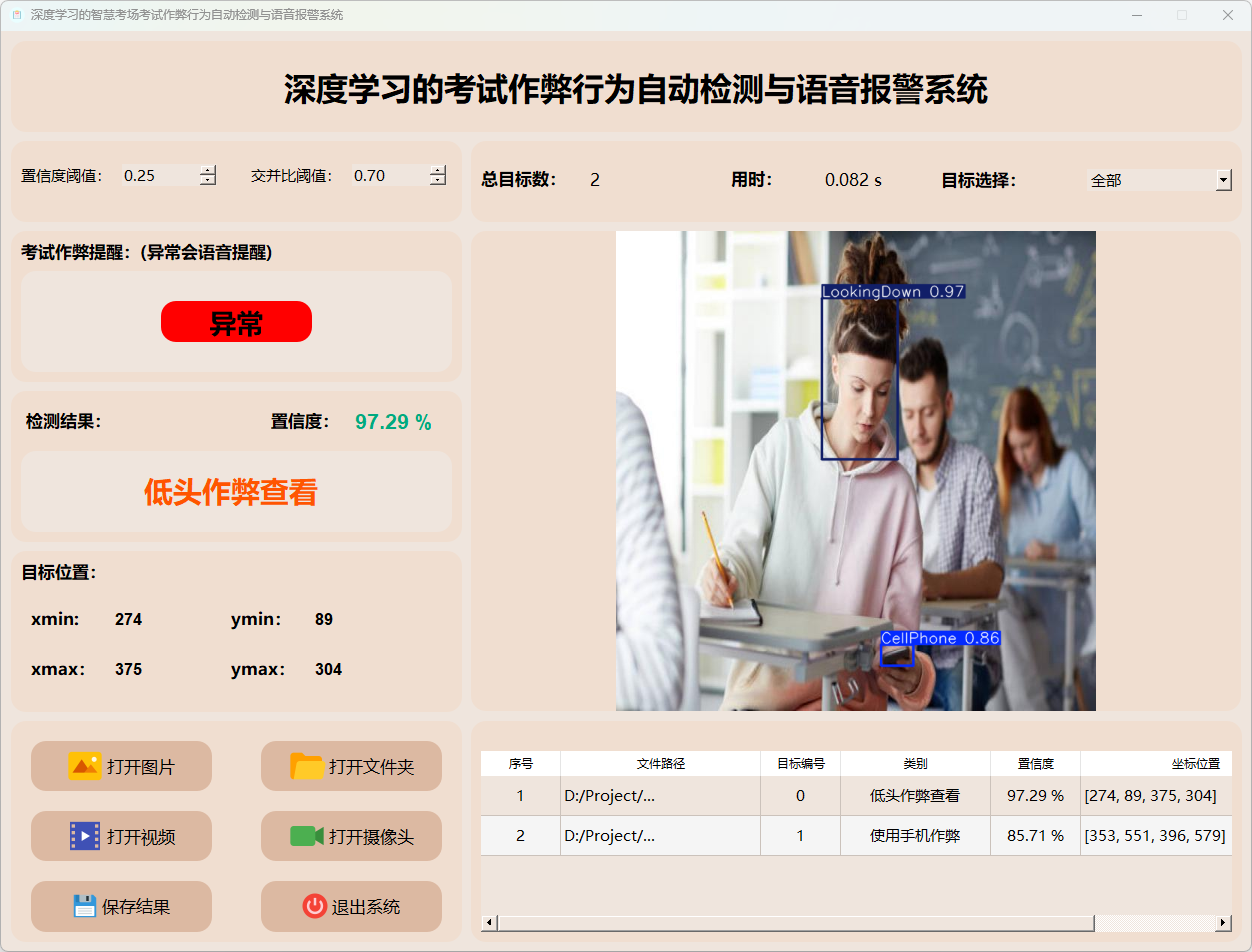This screenshot has height=952, width=1252.
Task: Choose a folder via 打开文件夹 label
Action: [x=371, y=767]
